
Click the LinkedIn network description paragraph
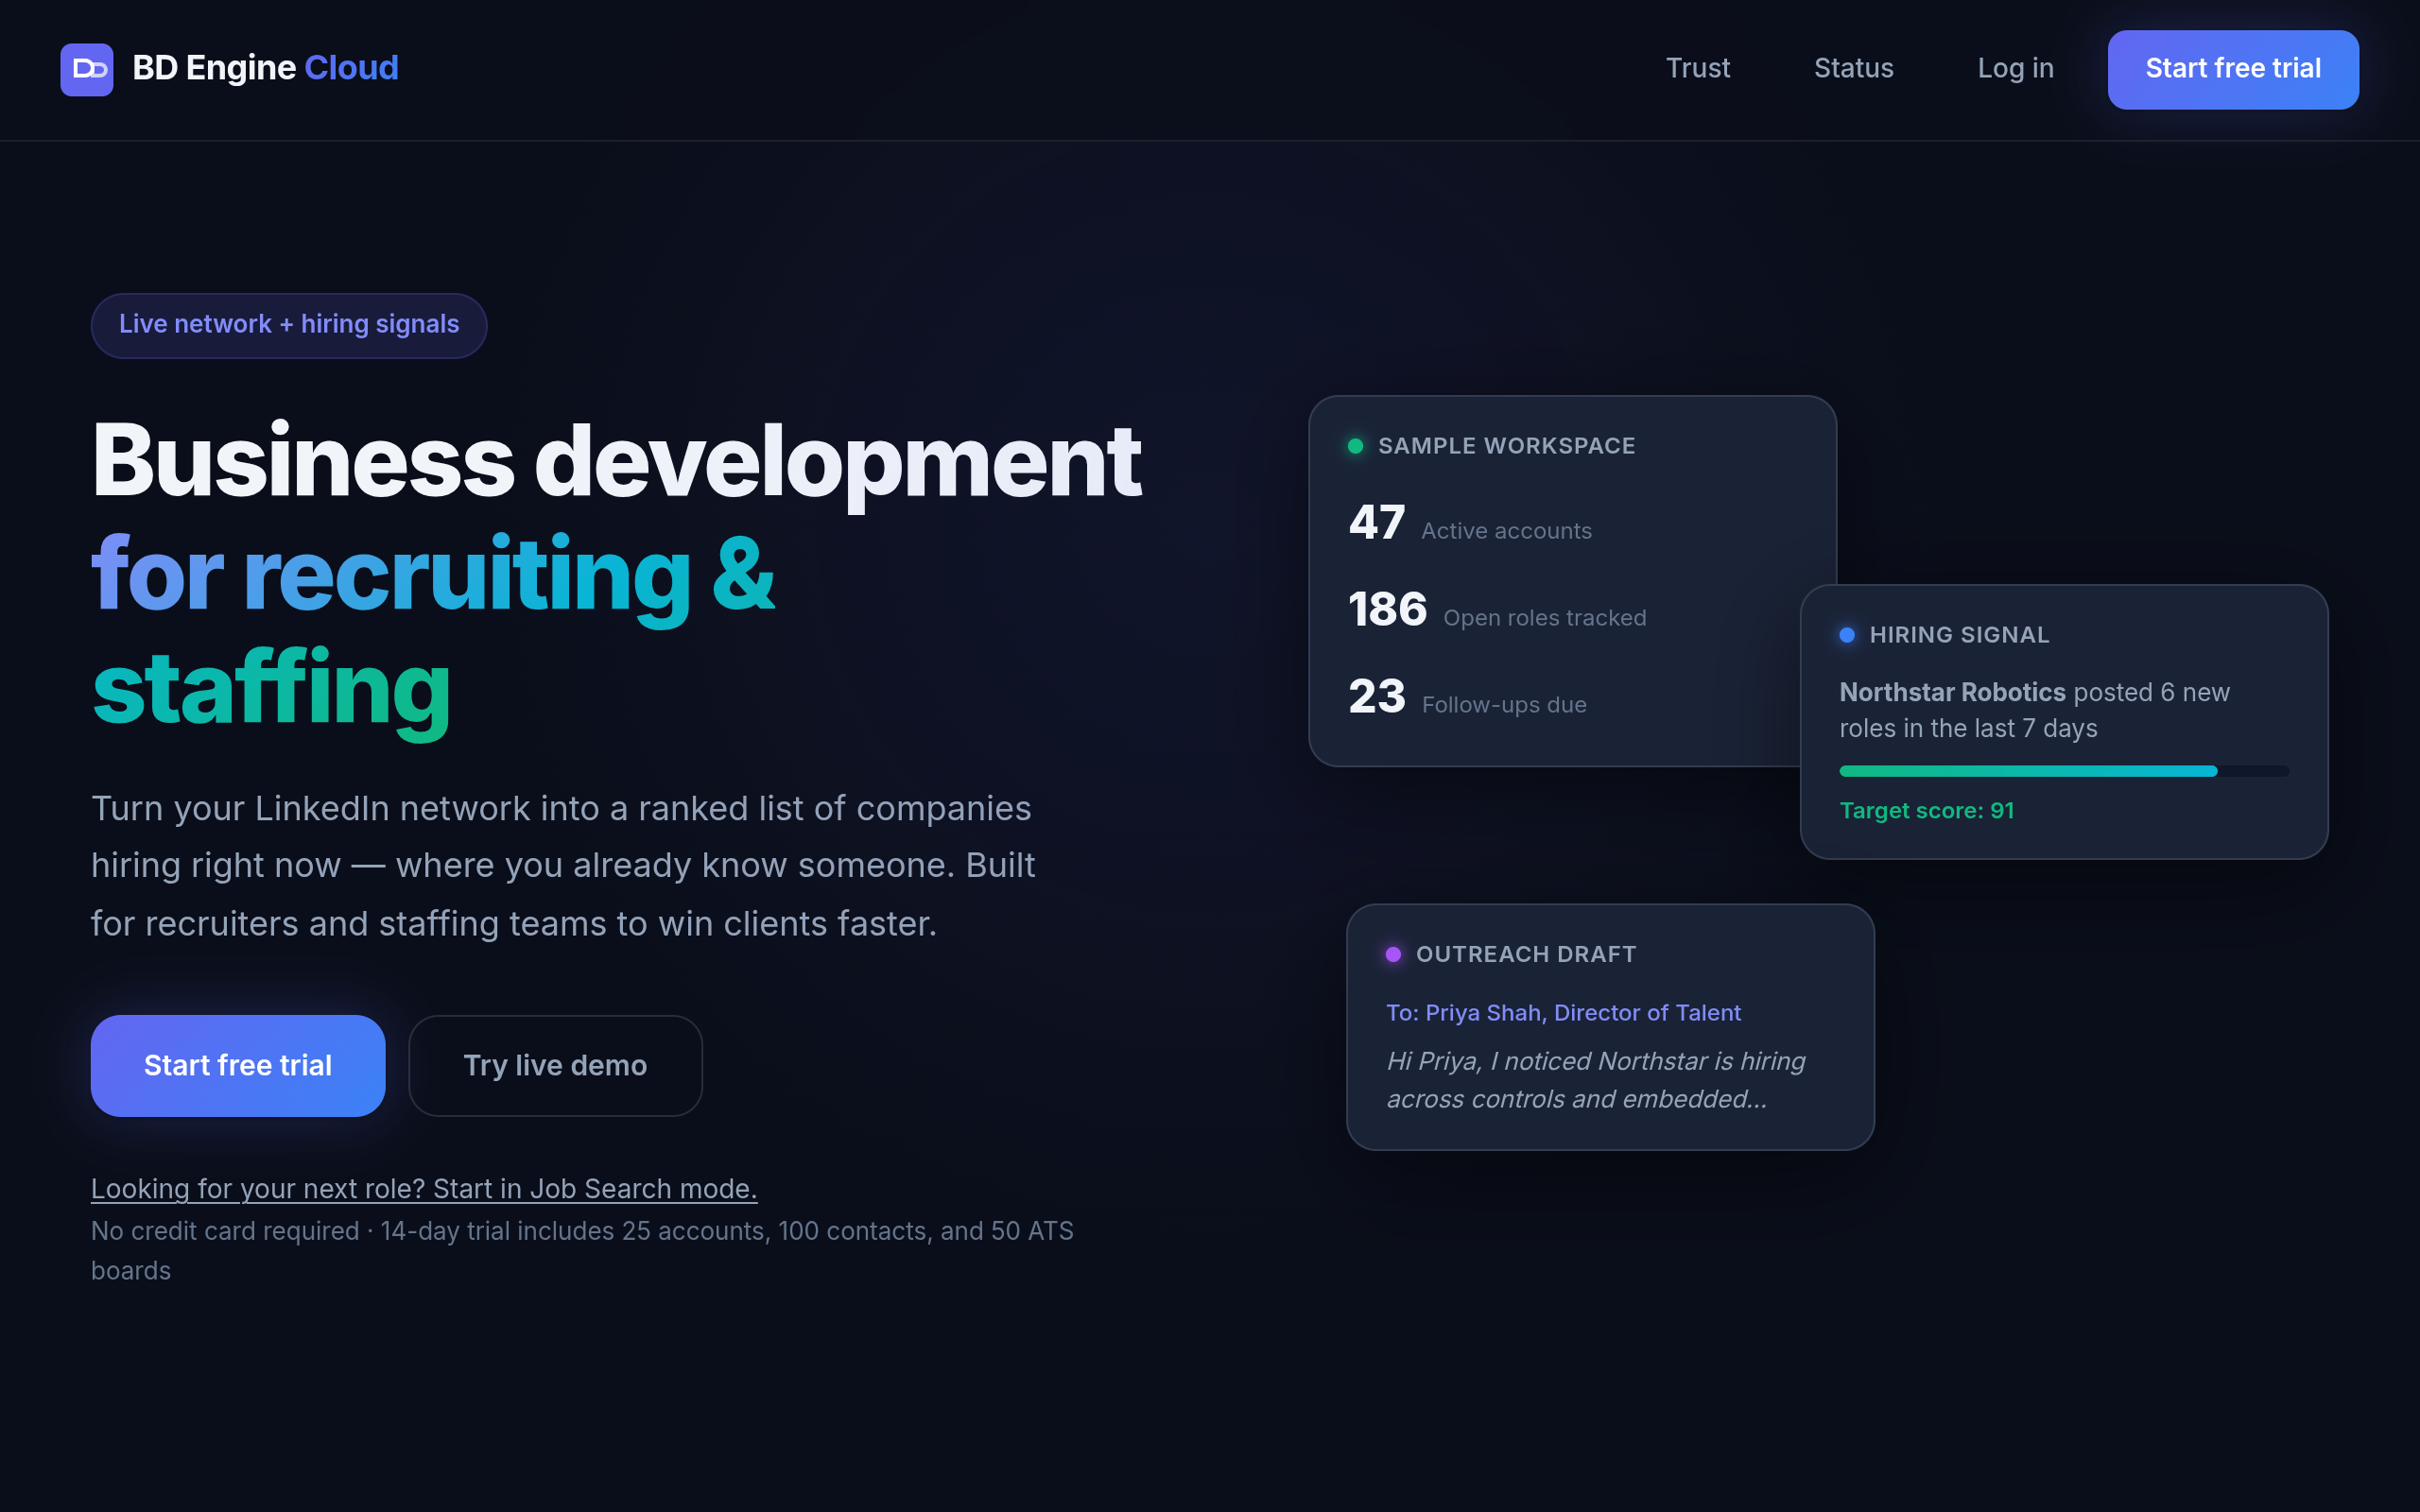(563, 866)
